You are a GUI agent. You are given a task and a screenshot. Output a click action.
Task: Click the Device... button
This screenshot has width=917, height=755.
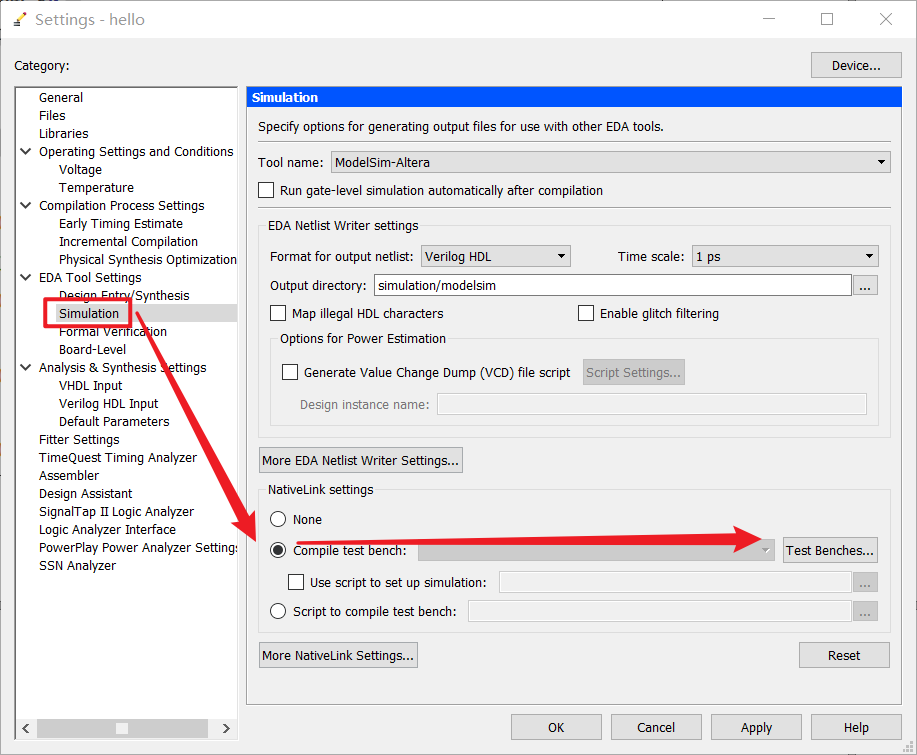[856, 65]
